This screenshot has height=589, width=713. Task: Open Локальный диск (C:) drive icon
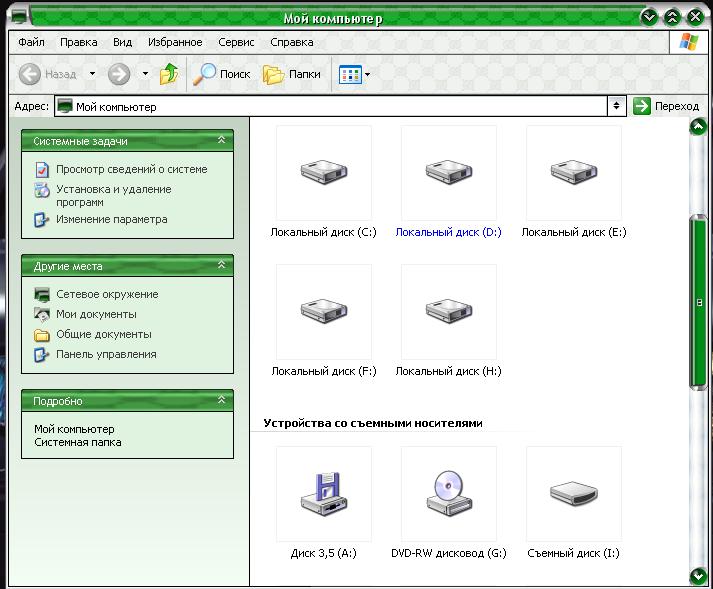[x=324, y=172]
